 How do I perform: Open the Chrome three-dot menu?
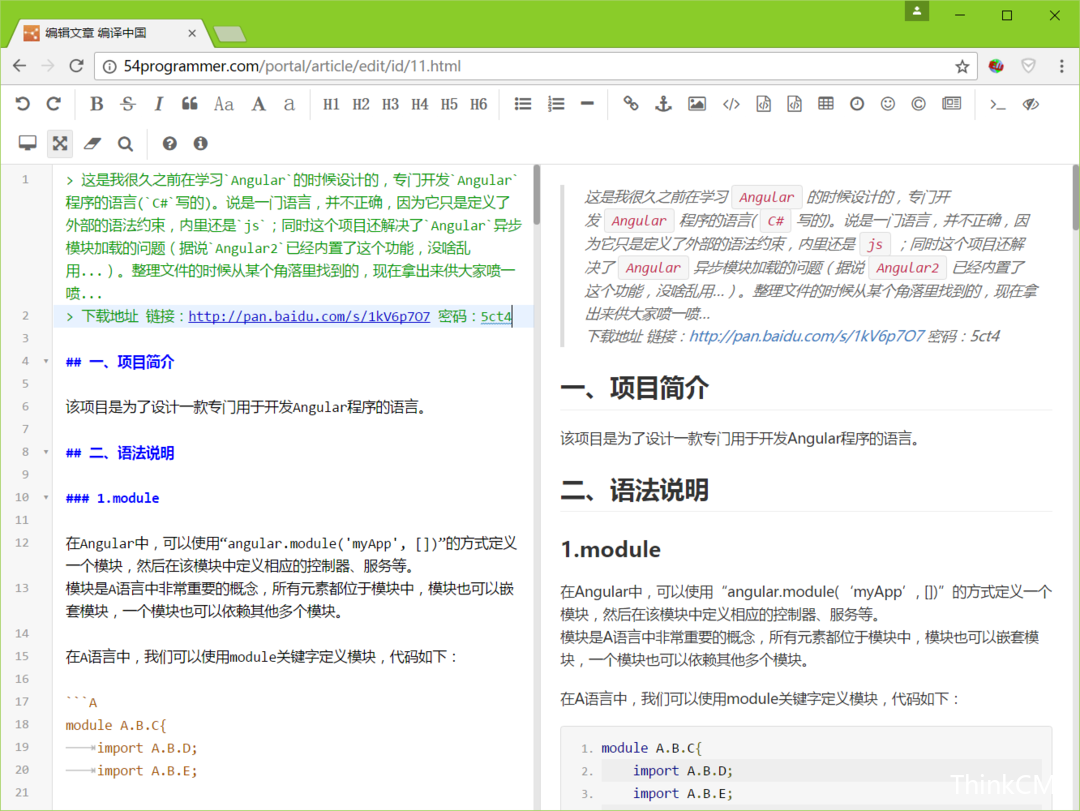pos(1061,66)
